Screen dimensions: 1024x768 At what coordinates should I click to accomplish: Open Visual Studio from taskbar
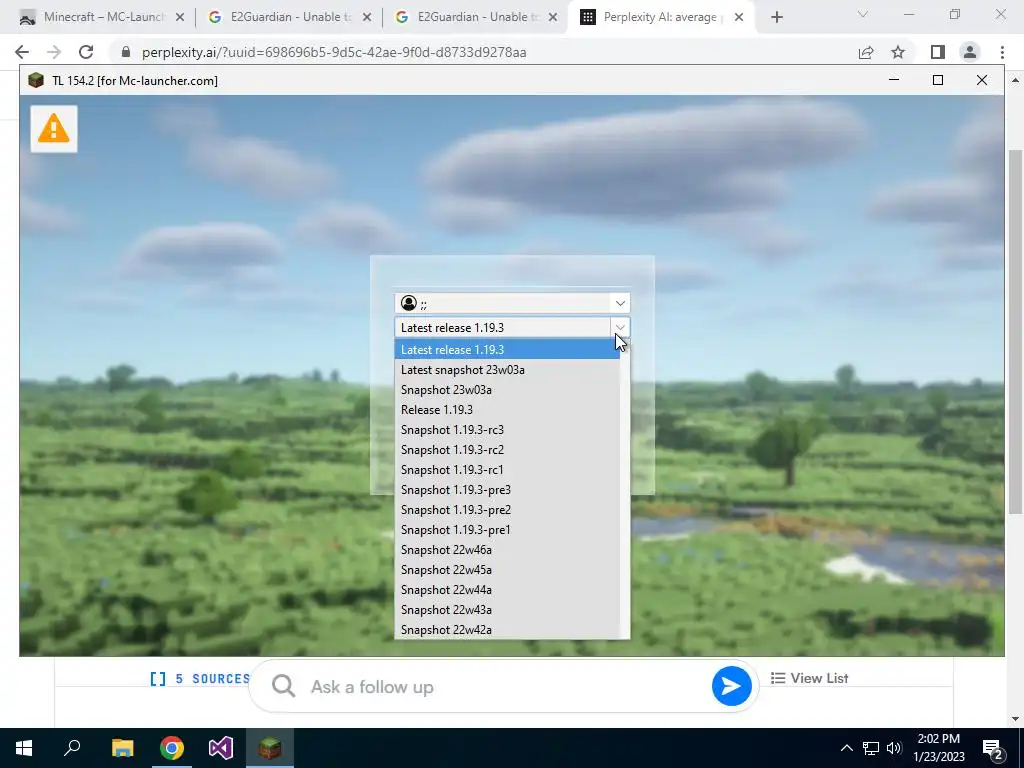pos(221,748)
